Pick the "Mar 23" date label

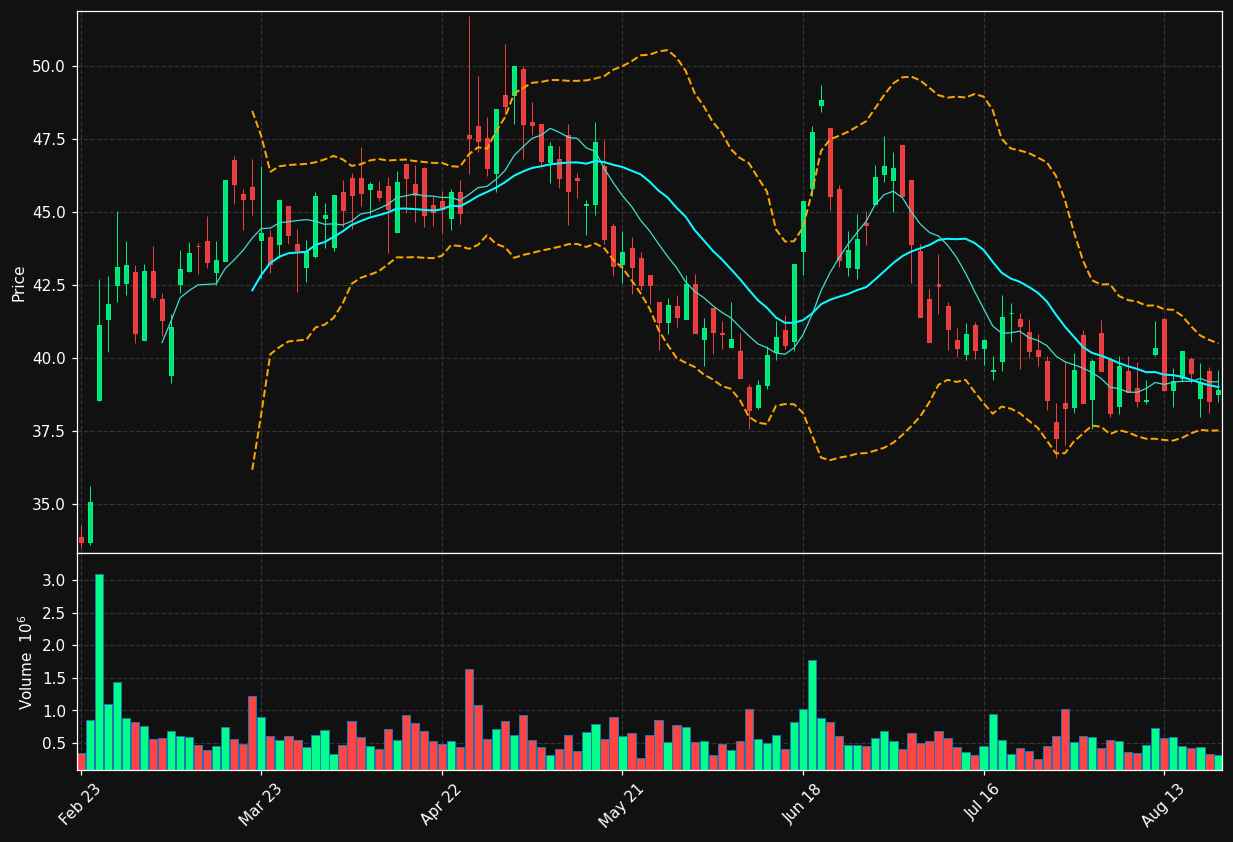pos(258,805)
